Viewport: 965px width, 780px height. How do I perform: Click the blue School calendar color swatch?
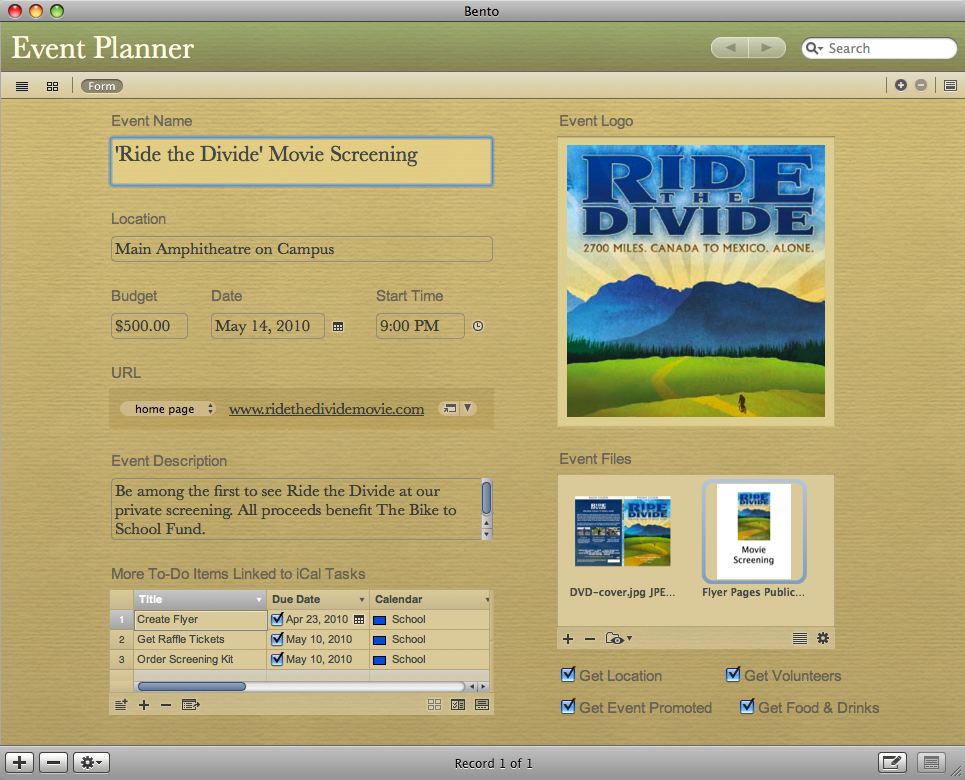(x=380, y=620)
